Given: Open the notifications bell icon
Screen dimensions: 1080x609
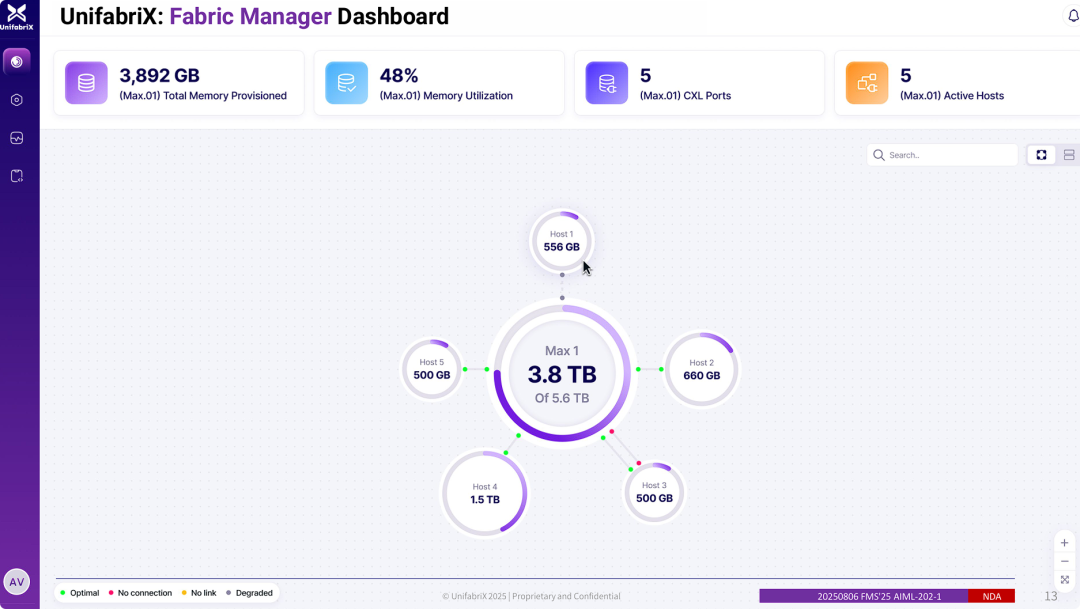Looking at the screenshot, I should click(1073, 16).
